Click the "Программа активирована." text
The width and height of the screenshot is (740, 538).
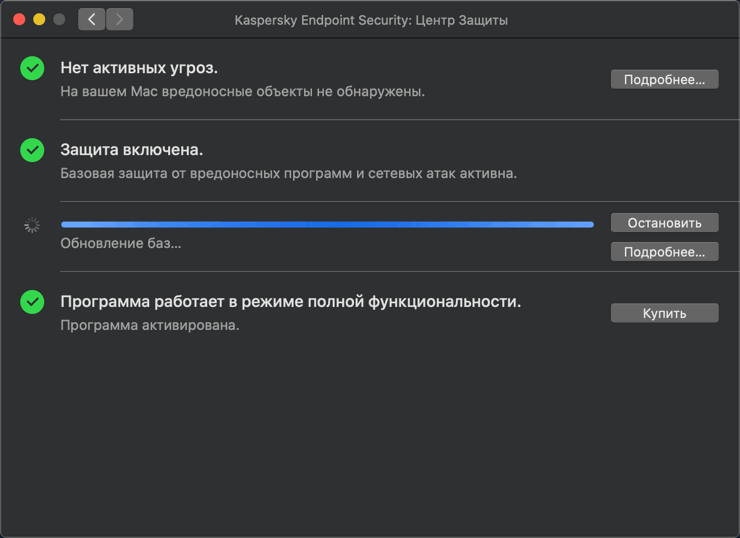click(150, 325)
